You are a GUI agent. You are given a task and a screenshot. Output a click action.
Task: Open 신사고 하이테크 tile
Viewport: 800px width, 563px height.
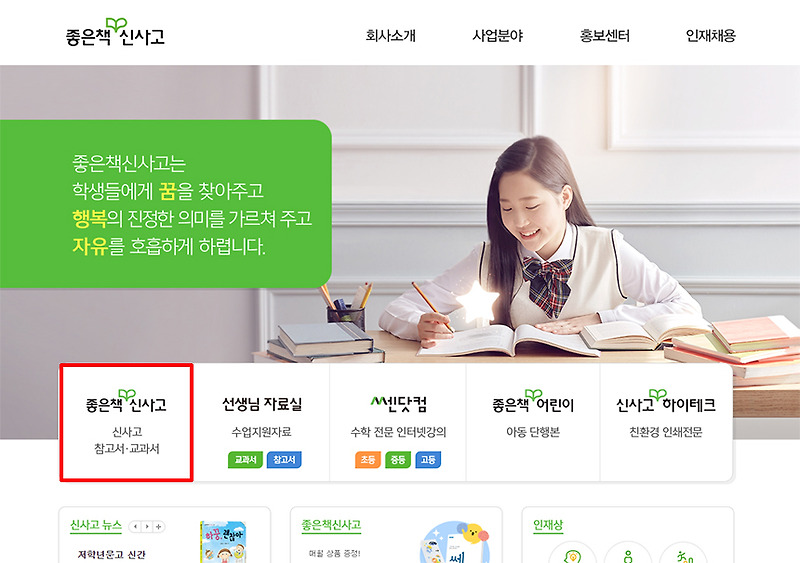coord(666,423)
